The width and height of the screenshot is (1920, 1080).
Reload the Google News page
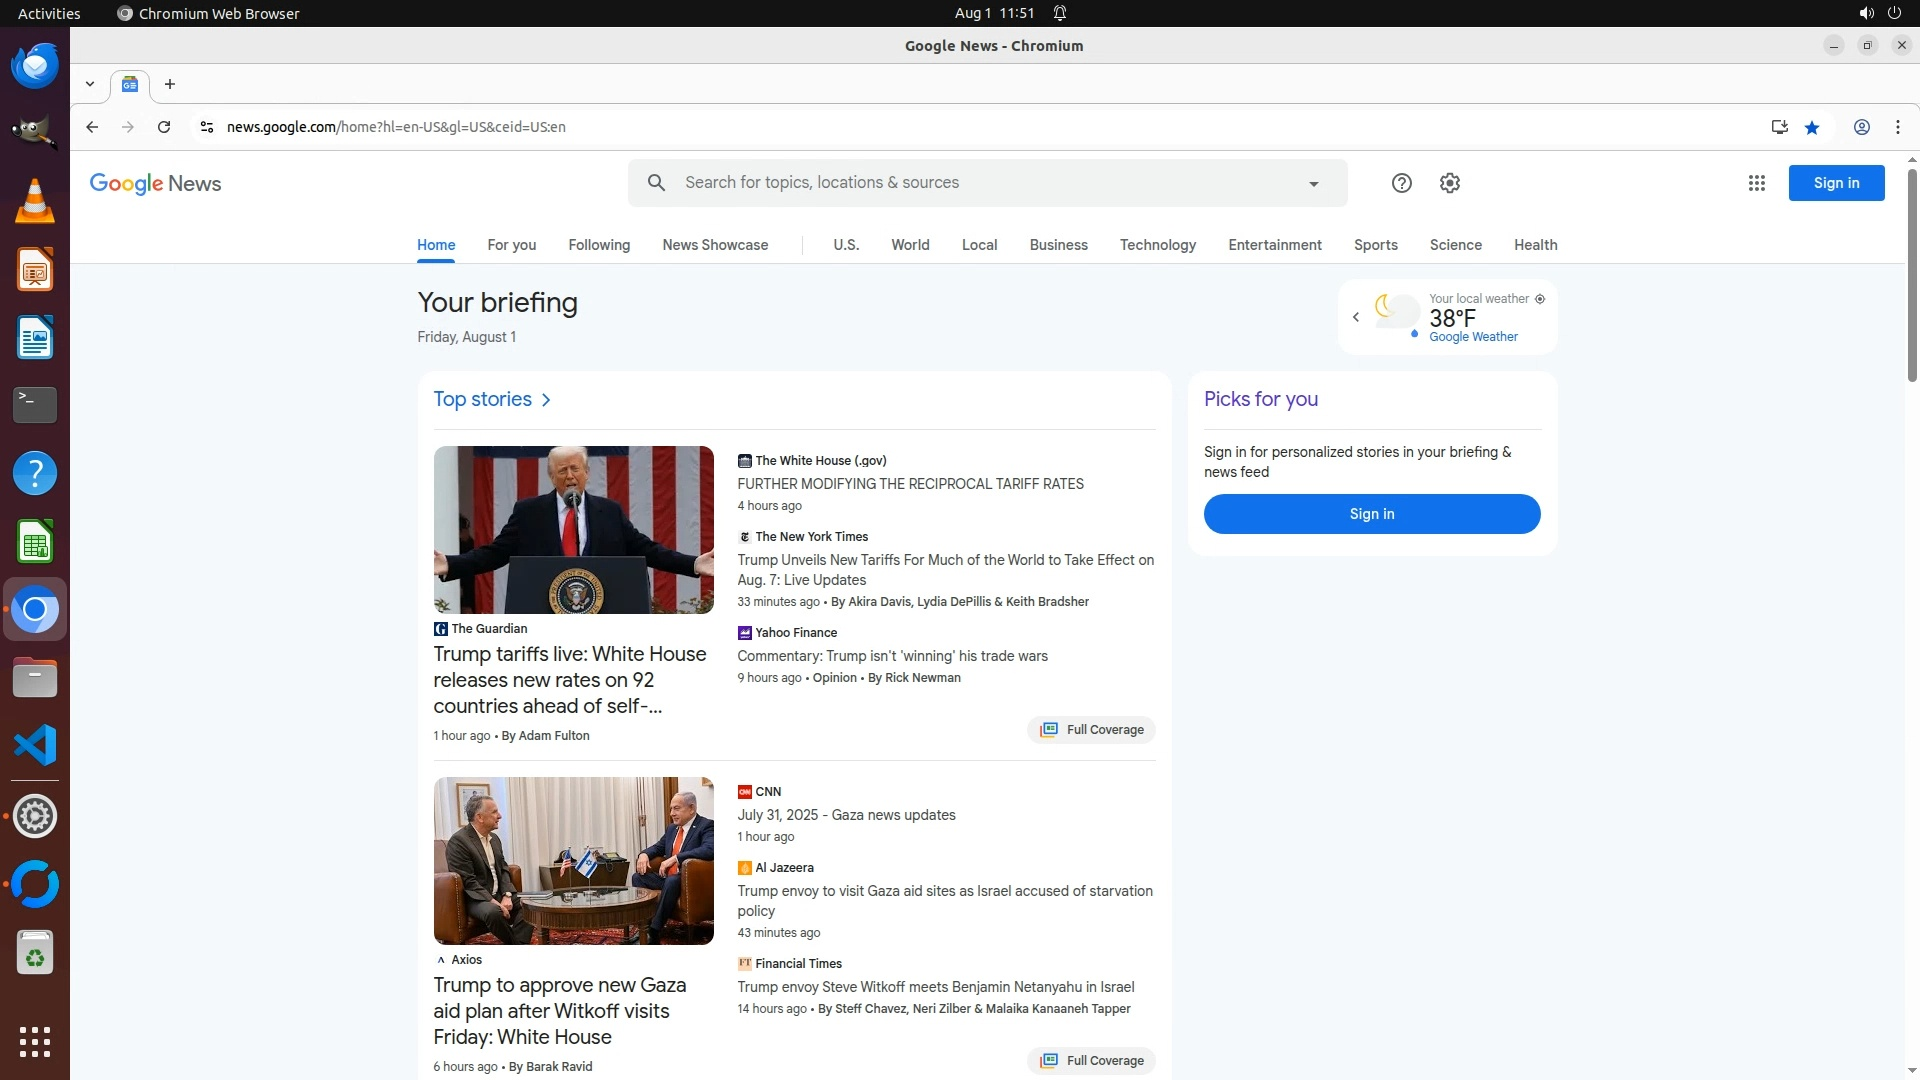(164, 127)
